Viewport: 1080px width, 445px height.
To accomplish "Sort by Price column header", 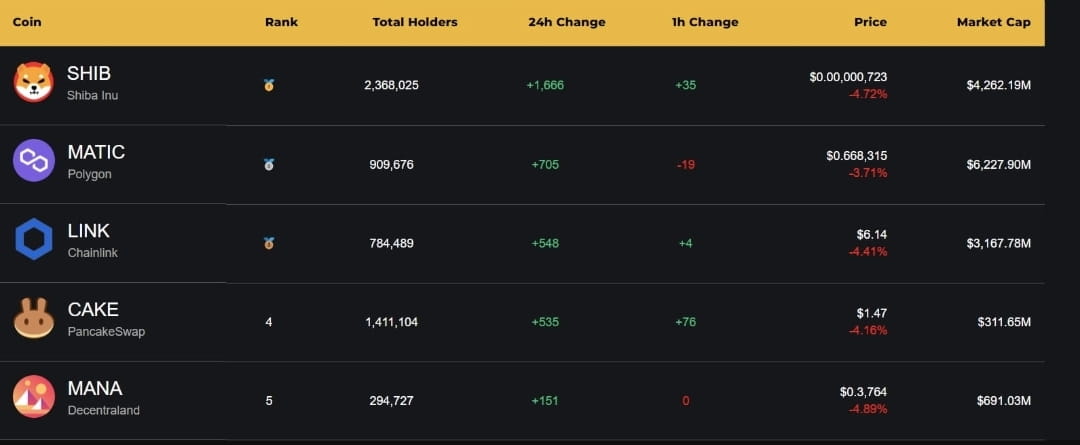I will point(870,22).
